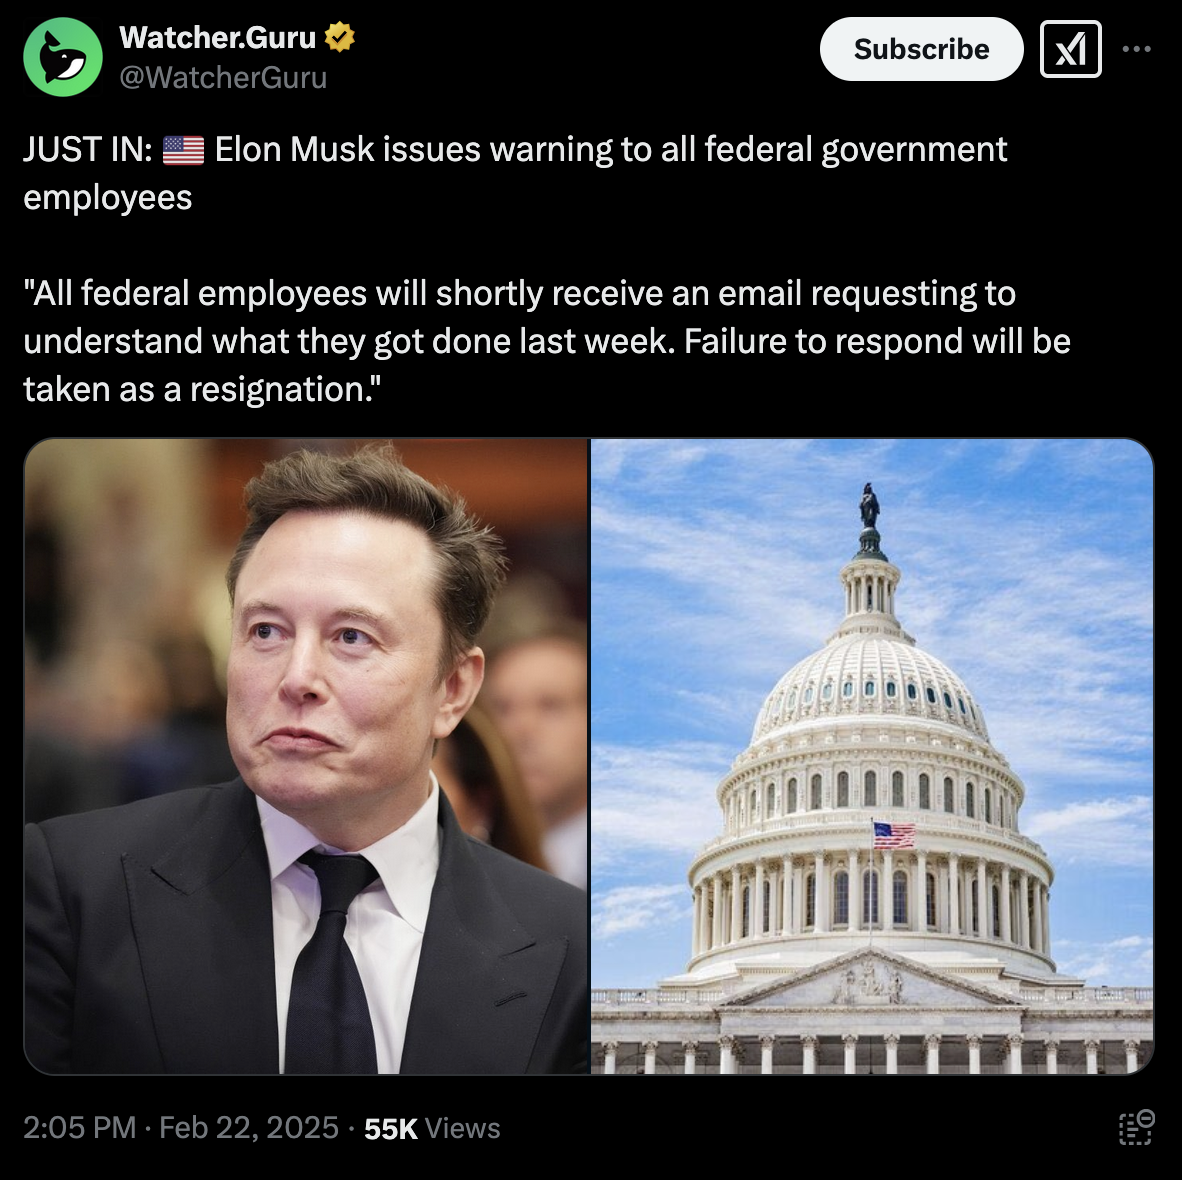Click the quoted federal employees email text

coord(547,341)
